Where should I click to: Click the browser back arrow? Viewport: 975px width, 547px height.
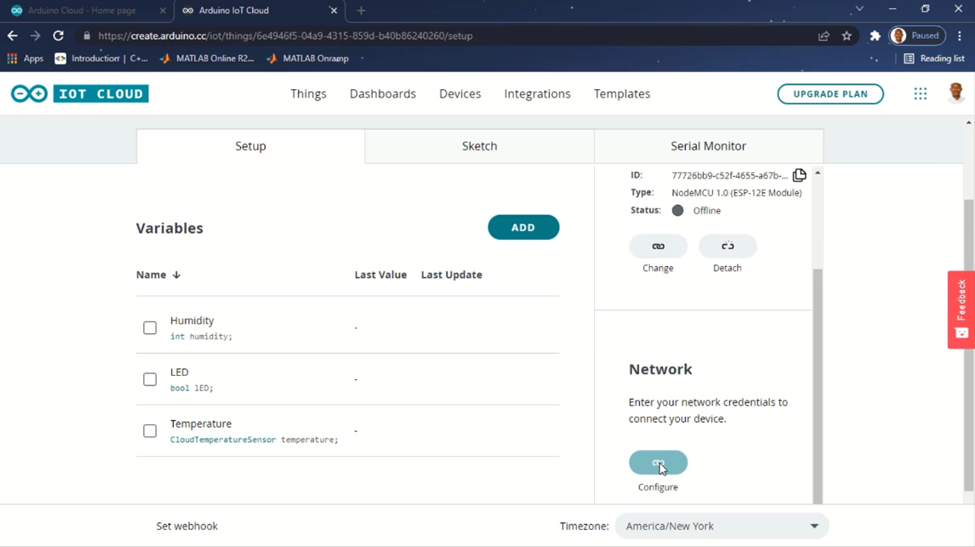tap(12, 36)
